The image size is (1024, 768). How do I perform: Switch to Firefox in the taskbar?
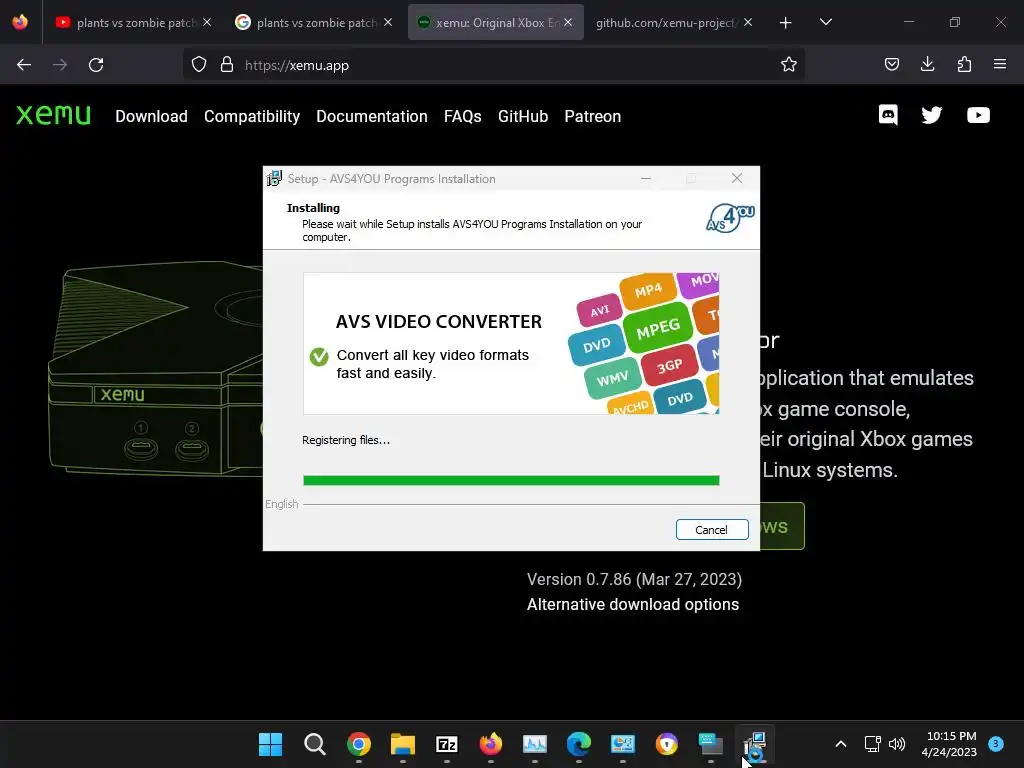(x=490, y=744)
